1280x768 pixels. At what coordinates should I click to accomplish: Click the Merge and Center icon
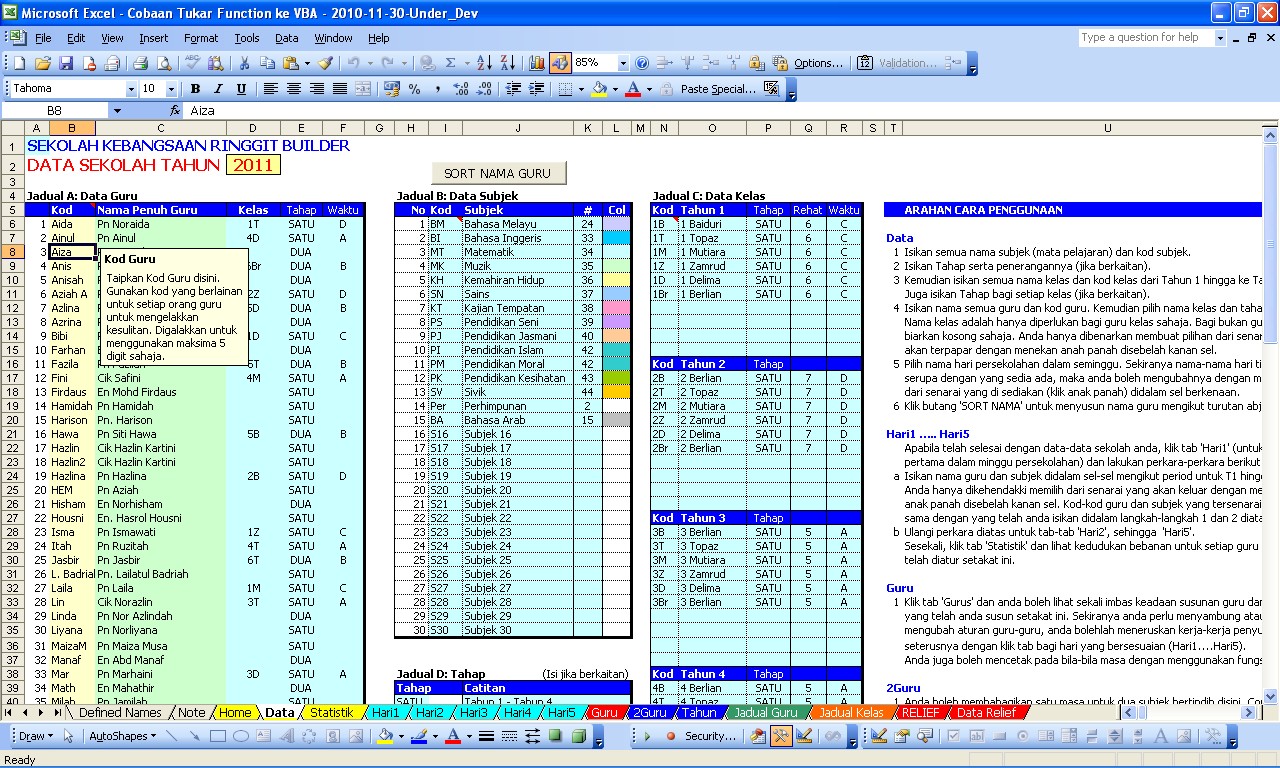pyautogui.click(x=364, y=89)
